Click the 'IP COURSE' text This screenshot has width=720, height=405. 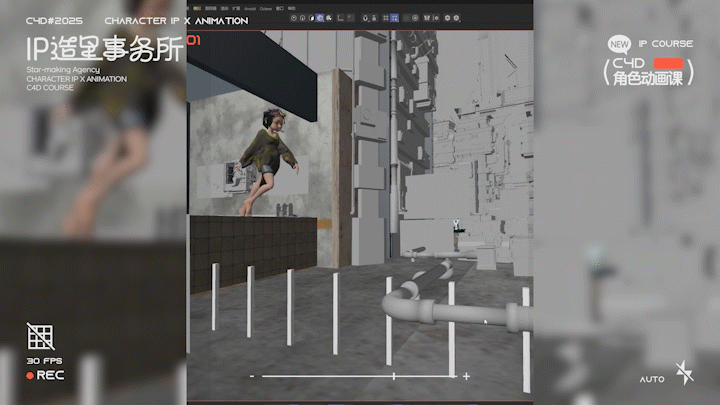coord(666,44)
